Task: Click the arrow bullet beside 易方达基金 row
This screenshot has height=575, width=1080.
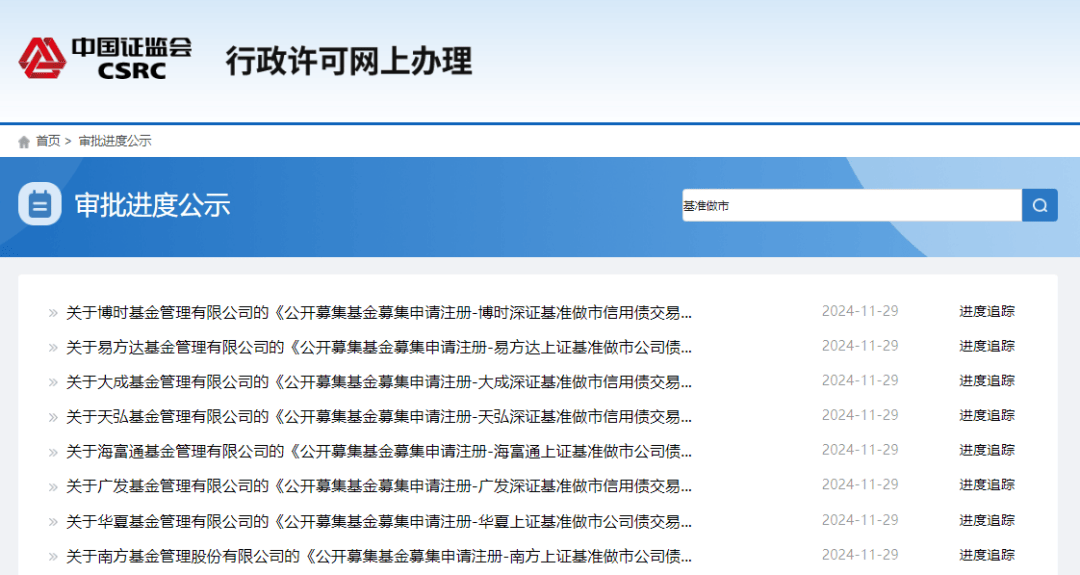Action: click(x=53, y=348)
